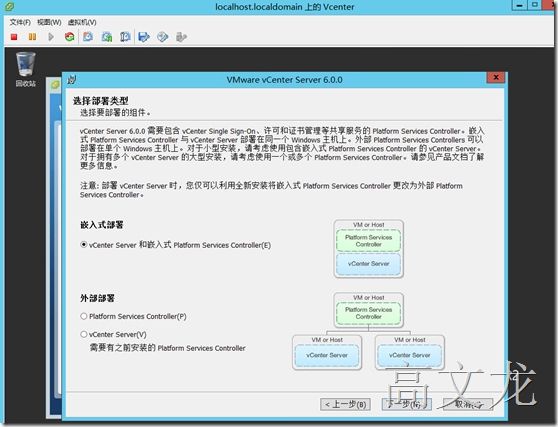Select the vCenter Server(V) radio option

(114, 334)
